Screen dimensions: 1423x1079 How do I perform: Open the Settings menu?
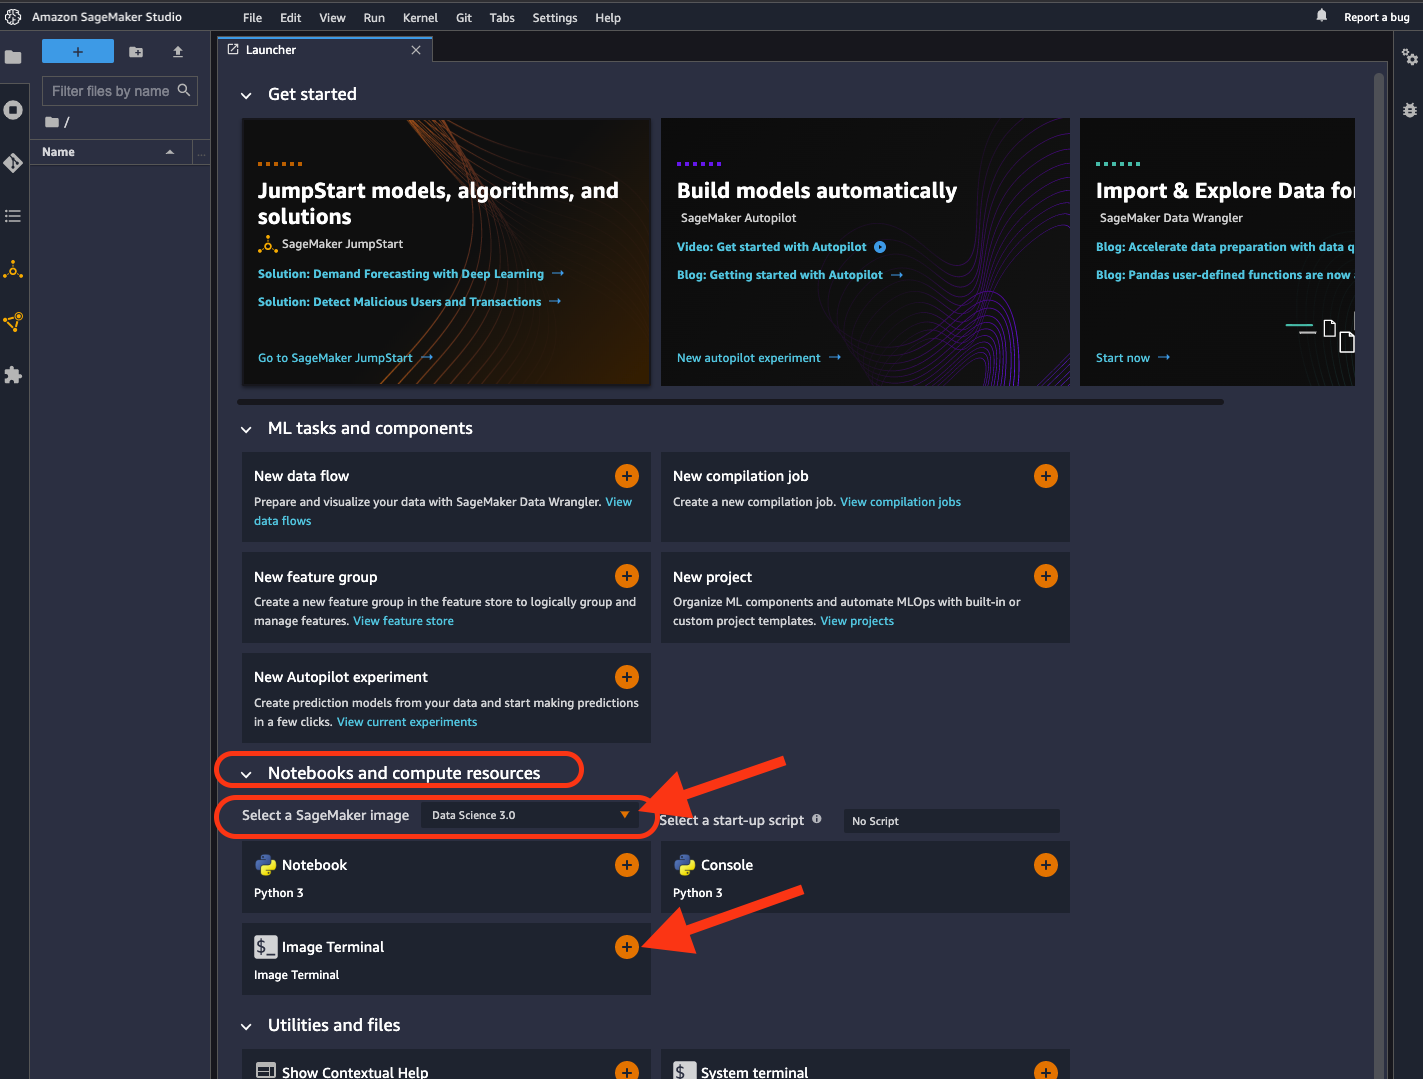554,18
